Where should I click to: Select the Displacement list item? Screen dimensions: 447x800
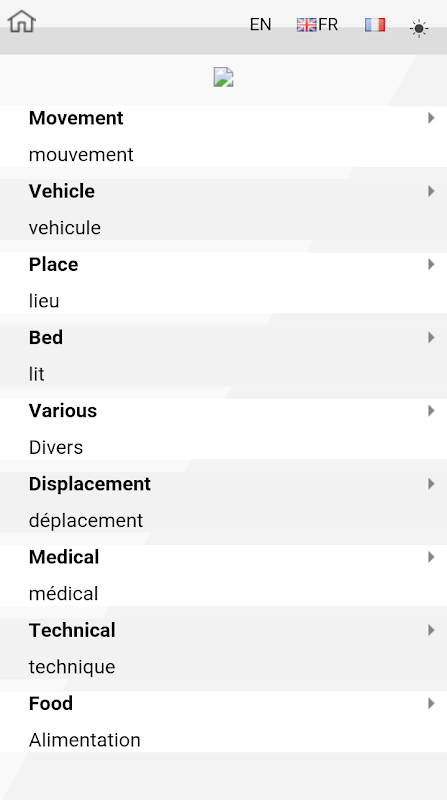224,502
